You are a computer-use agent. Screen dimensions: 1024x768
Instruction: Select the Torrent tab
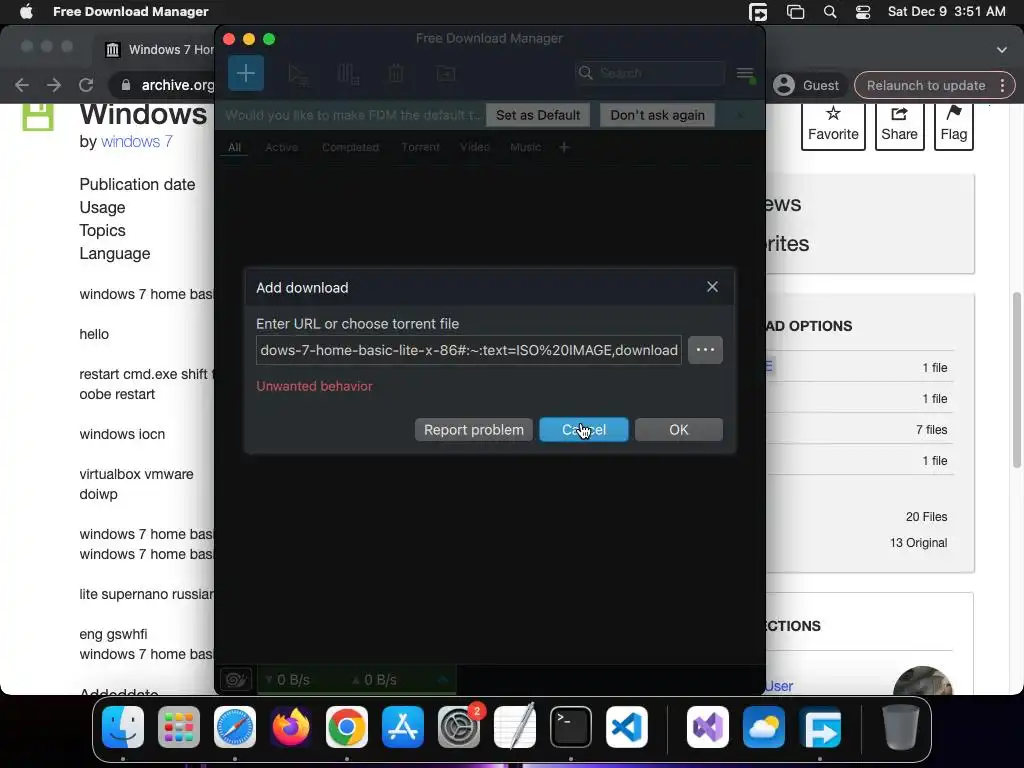pos(420,148)
